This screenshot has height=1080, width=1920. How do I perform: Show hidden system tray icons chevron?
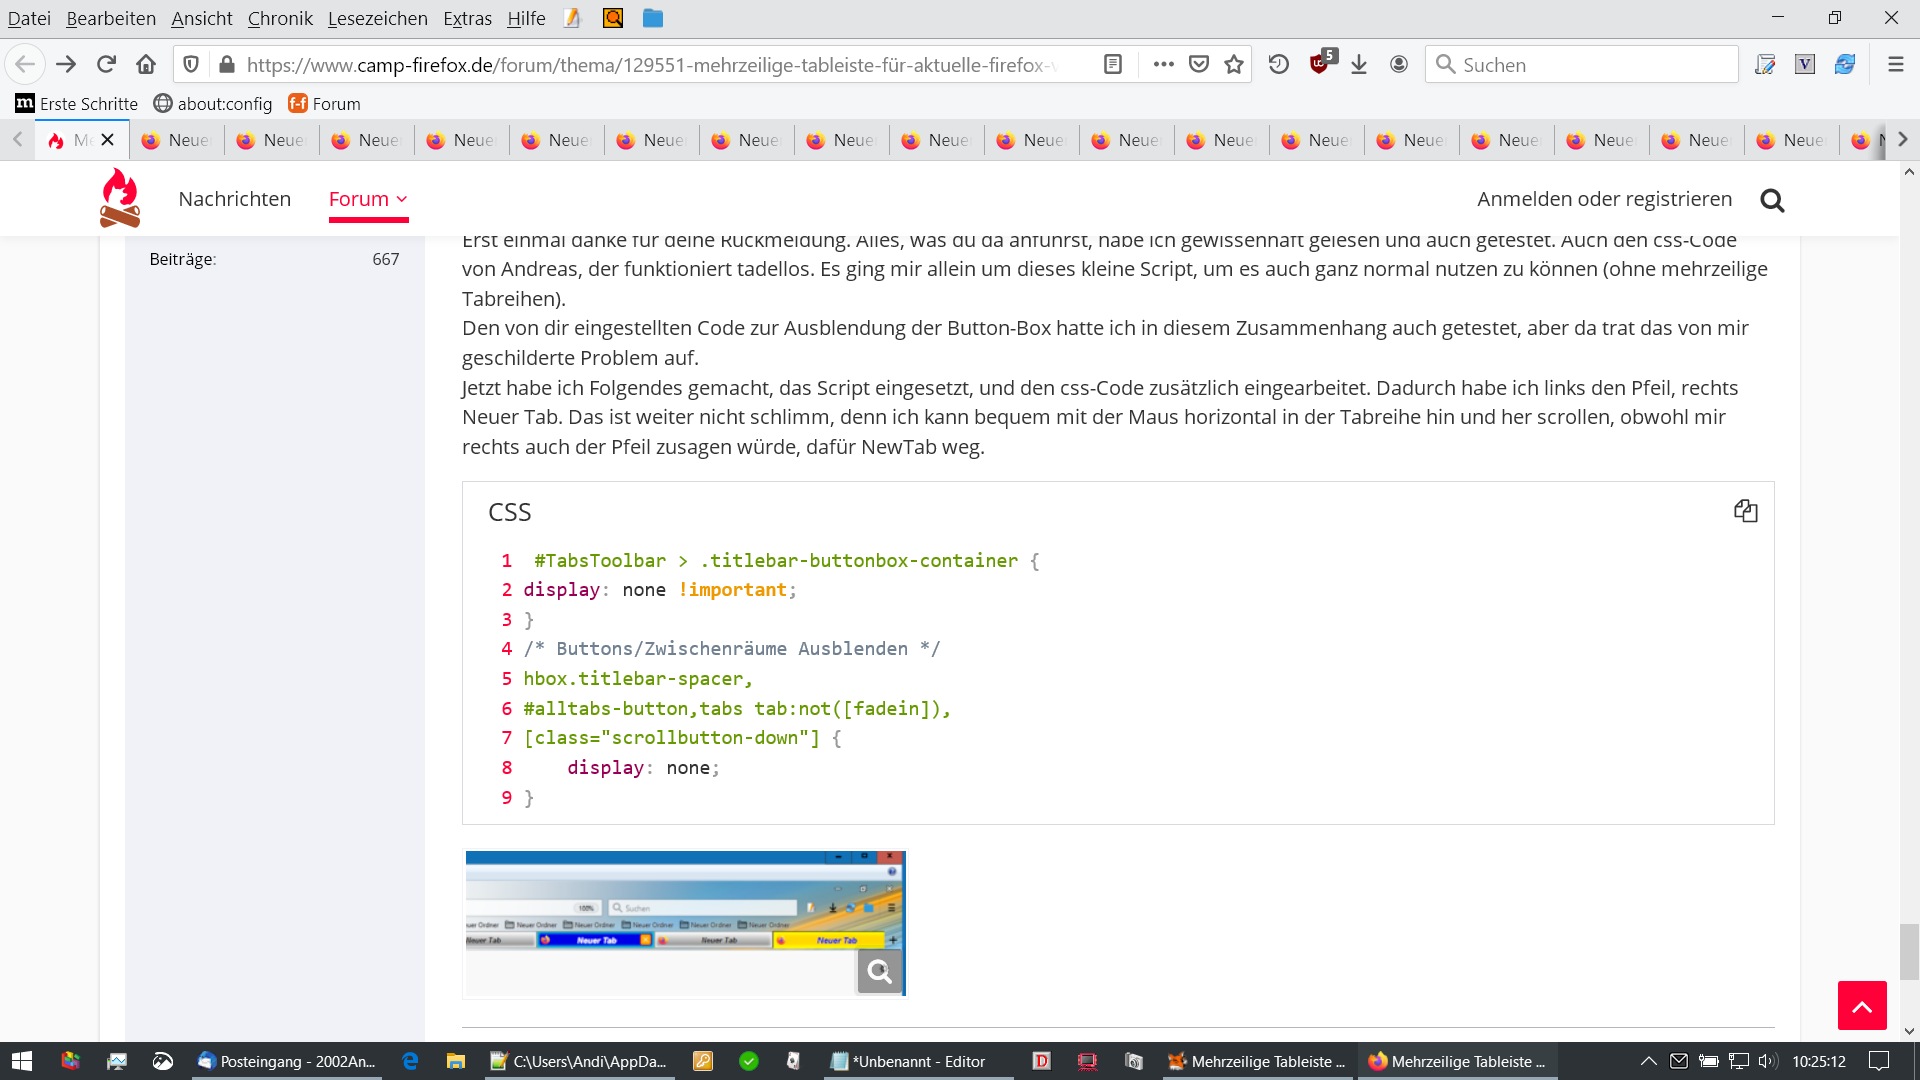1649,1061
